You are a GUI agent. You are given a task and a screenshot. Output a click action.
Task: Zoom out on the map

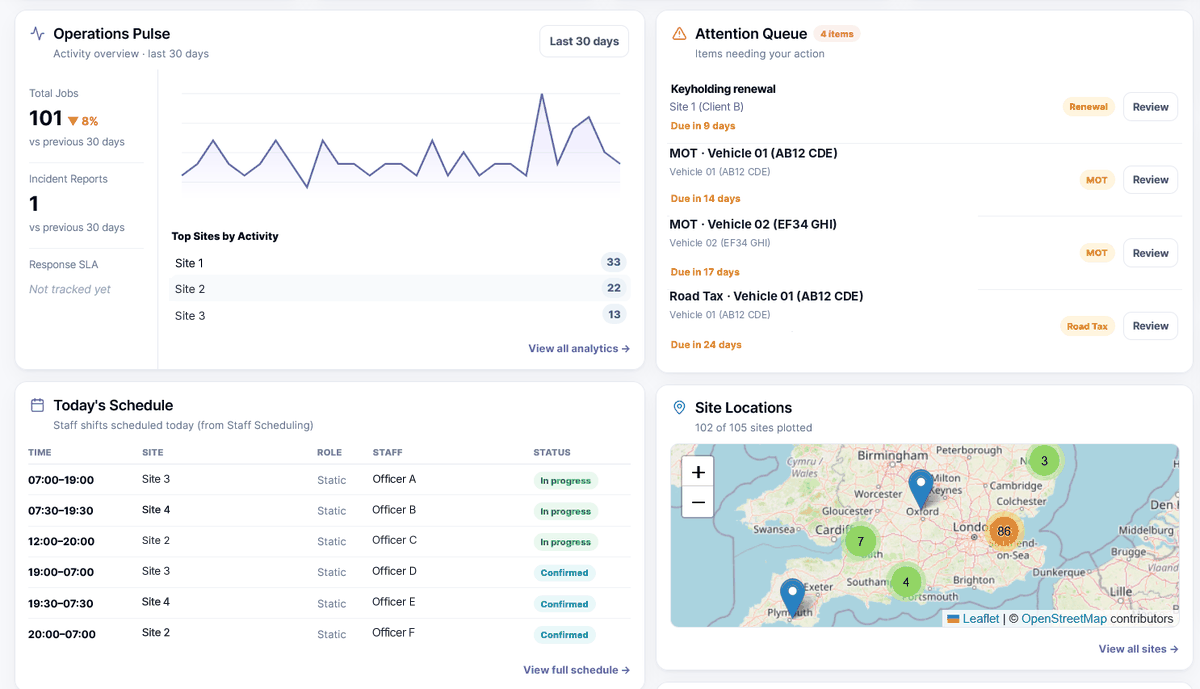click(698, 502)
